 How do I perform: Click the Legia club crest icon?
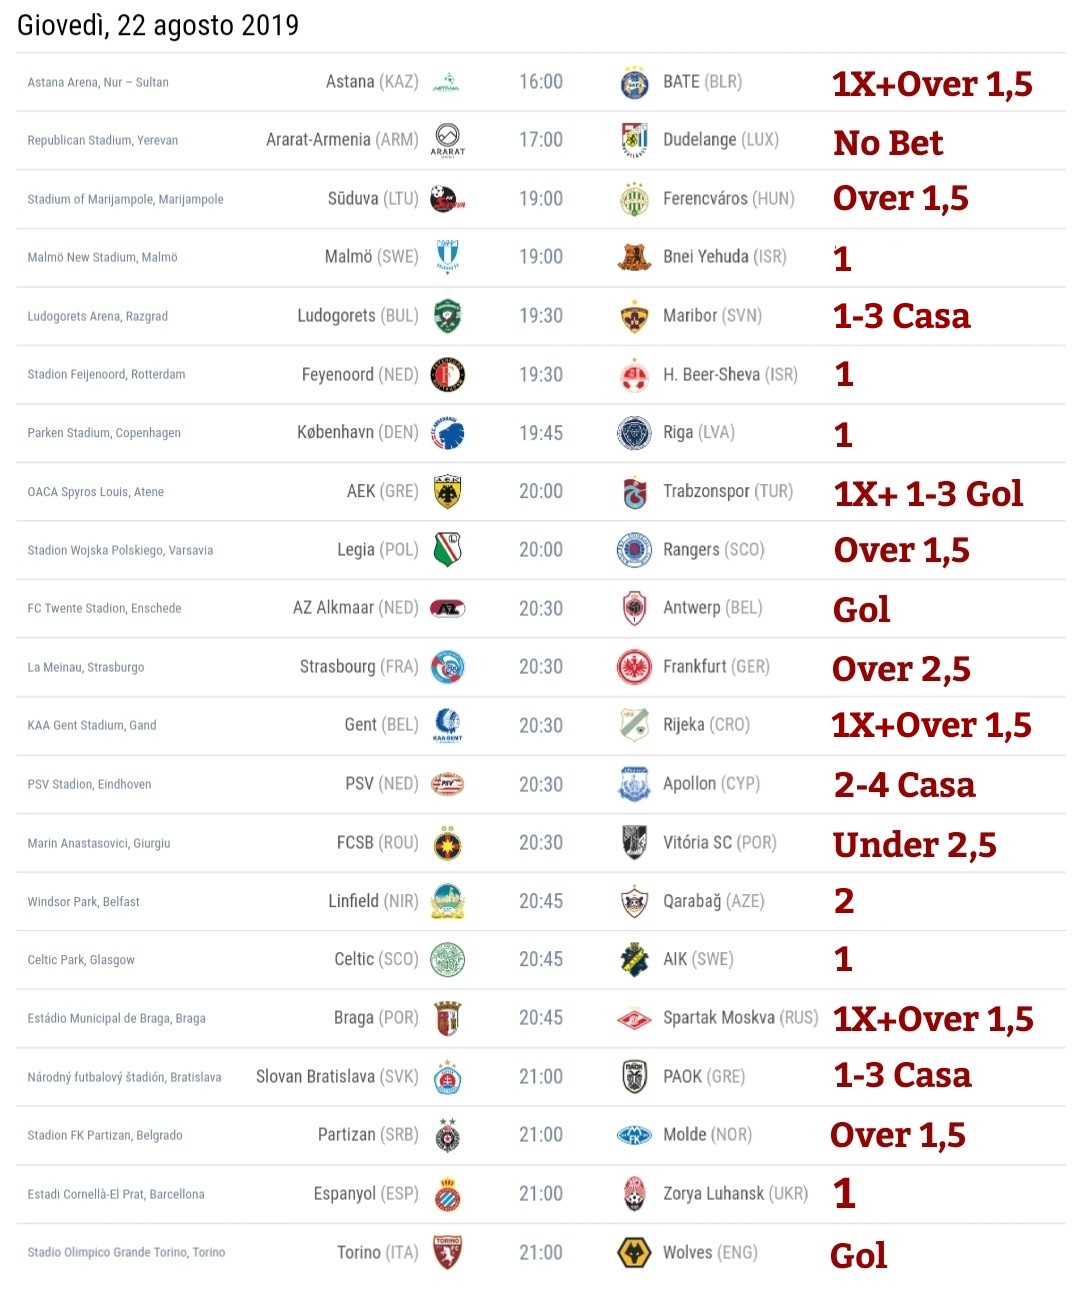[x=447, y=550]
